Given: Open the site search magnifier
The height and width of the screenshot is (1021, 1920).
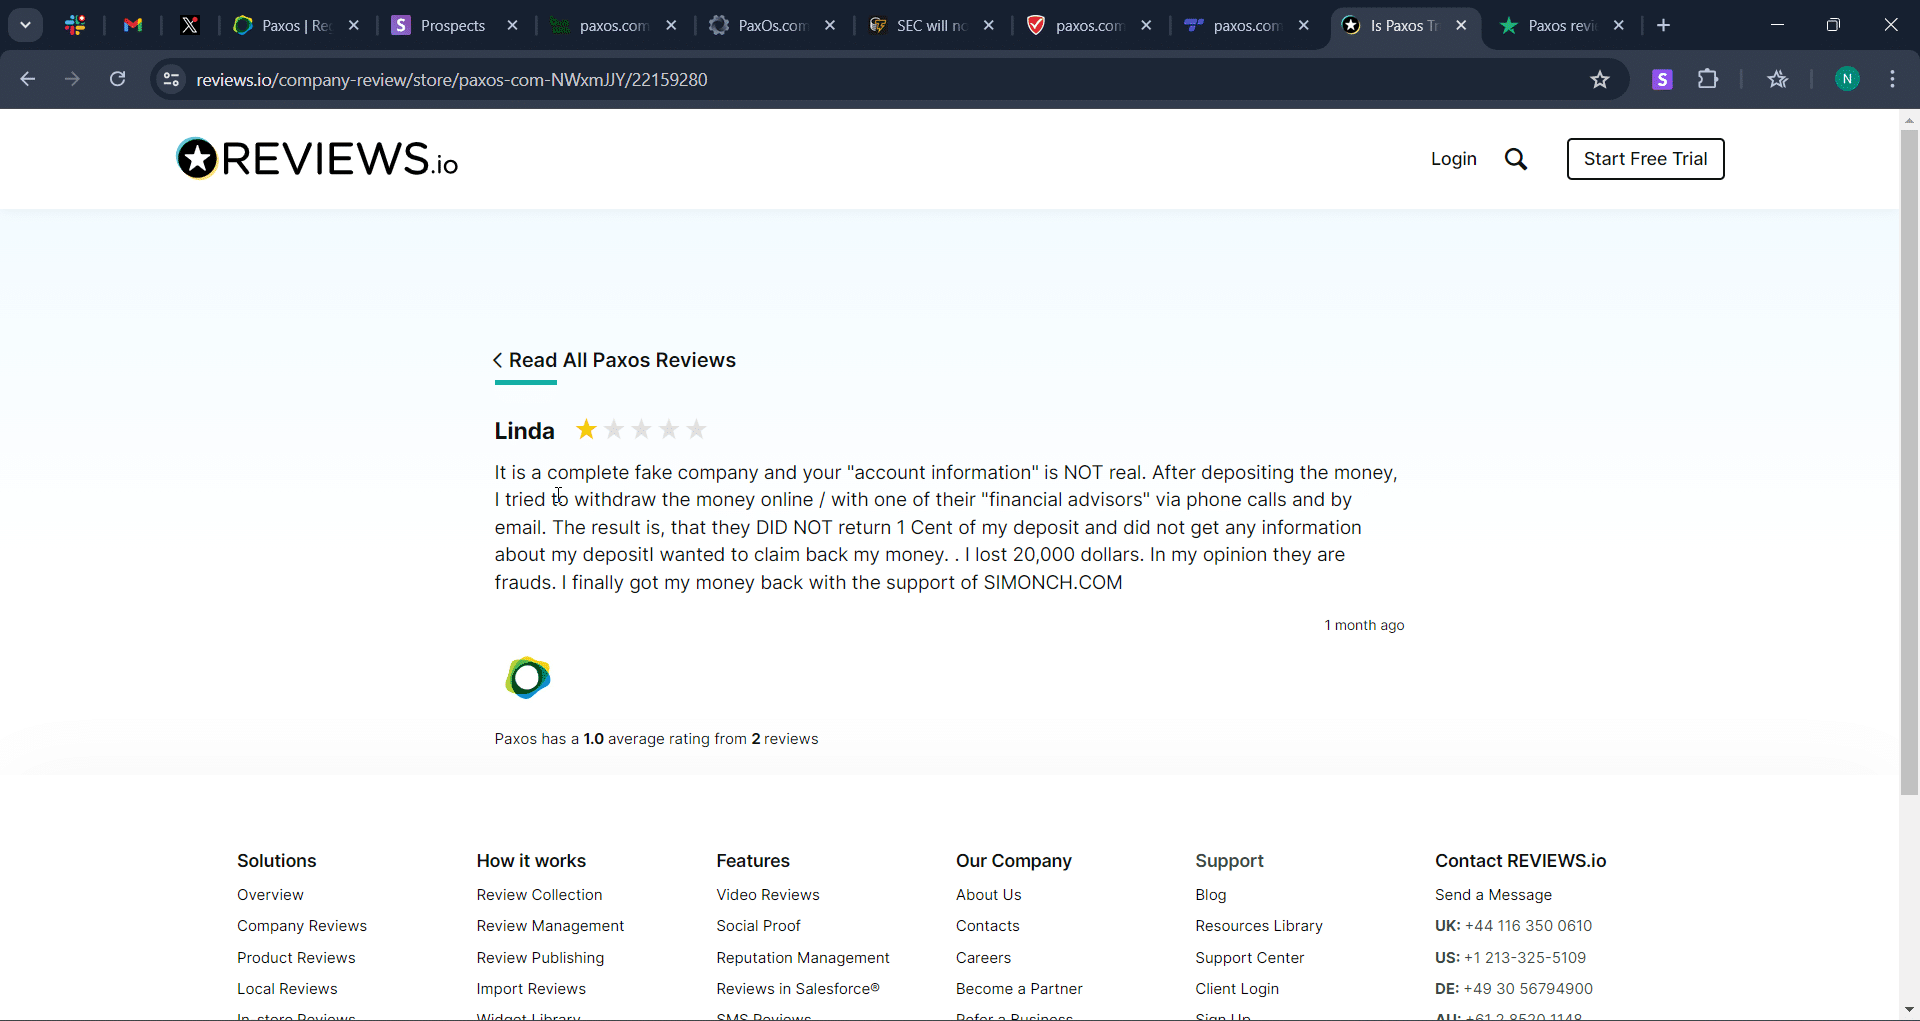Looking at the screenshot, I should coord(1516,159).
